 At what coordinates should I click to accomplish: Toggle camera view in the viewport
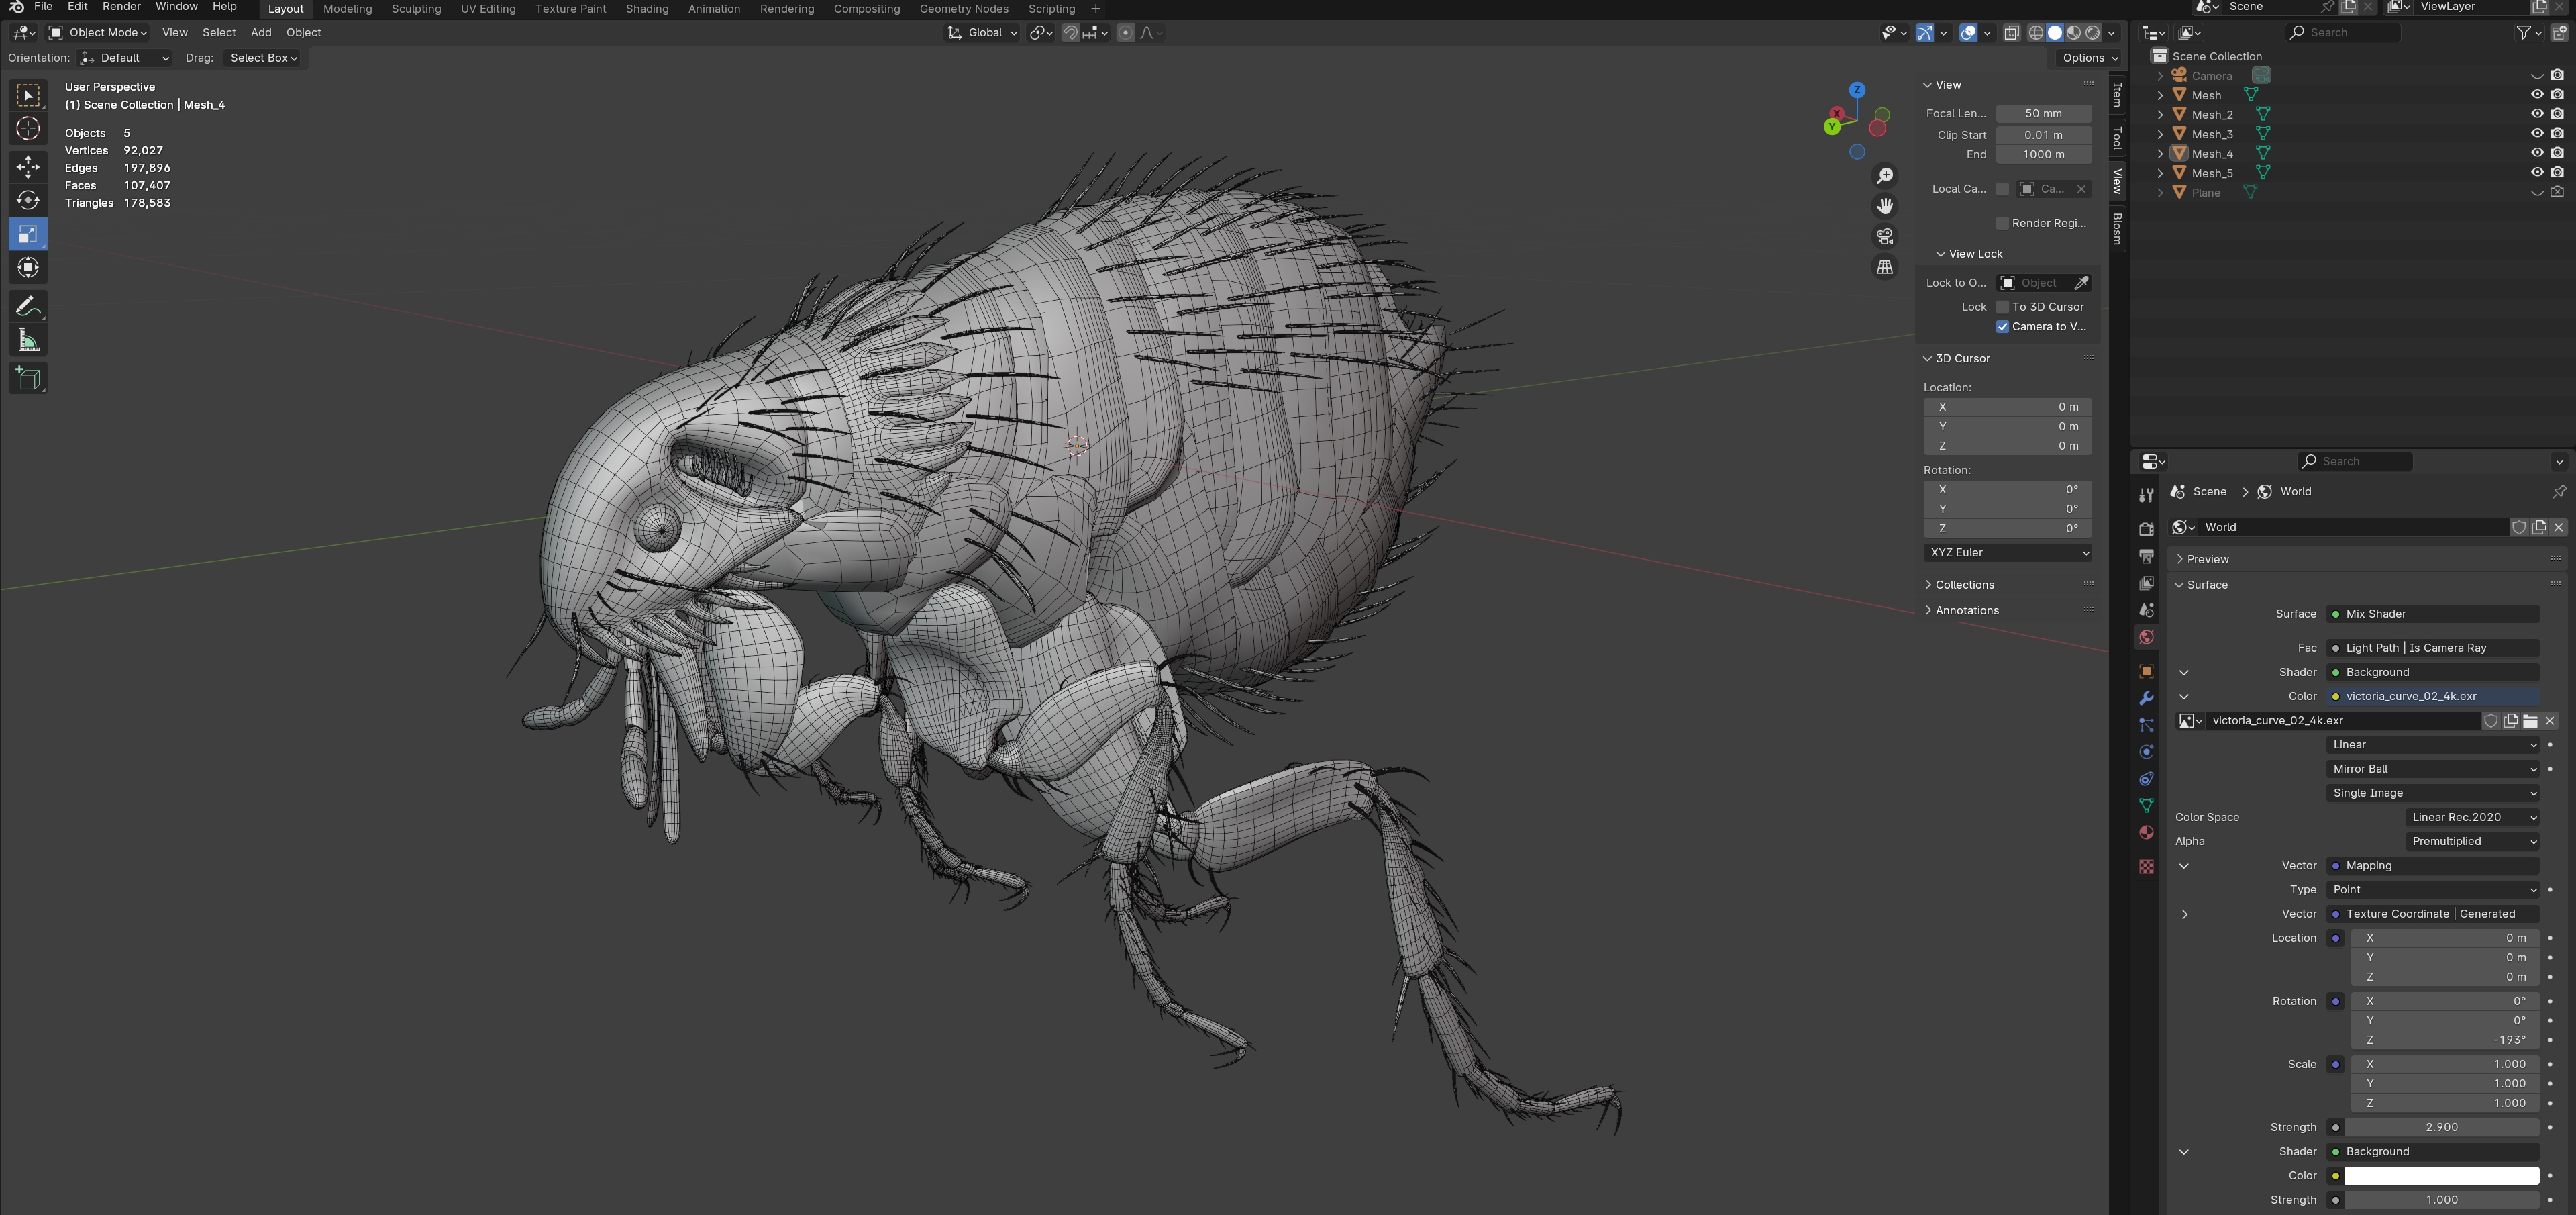click(1884, 237)
